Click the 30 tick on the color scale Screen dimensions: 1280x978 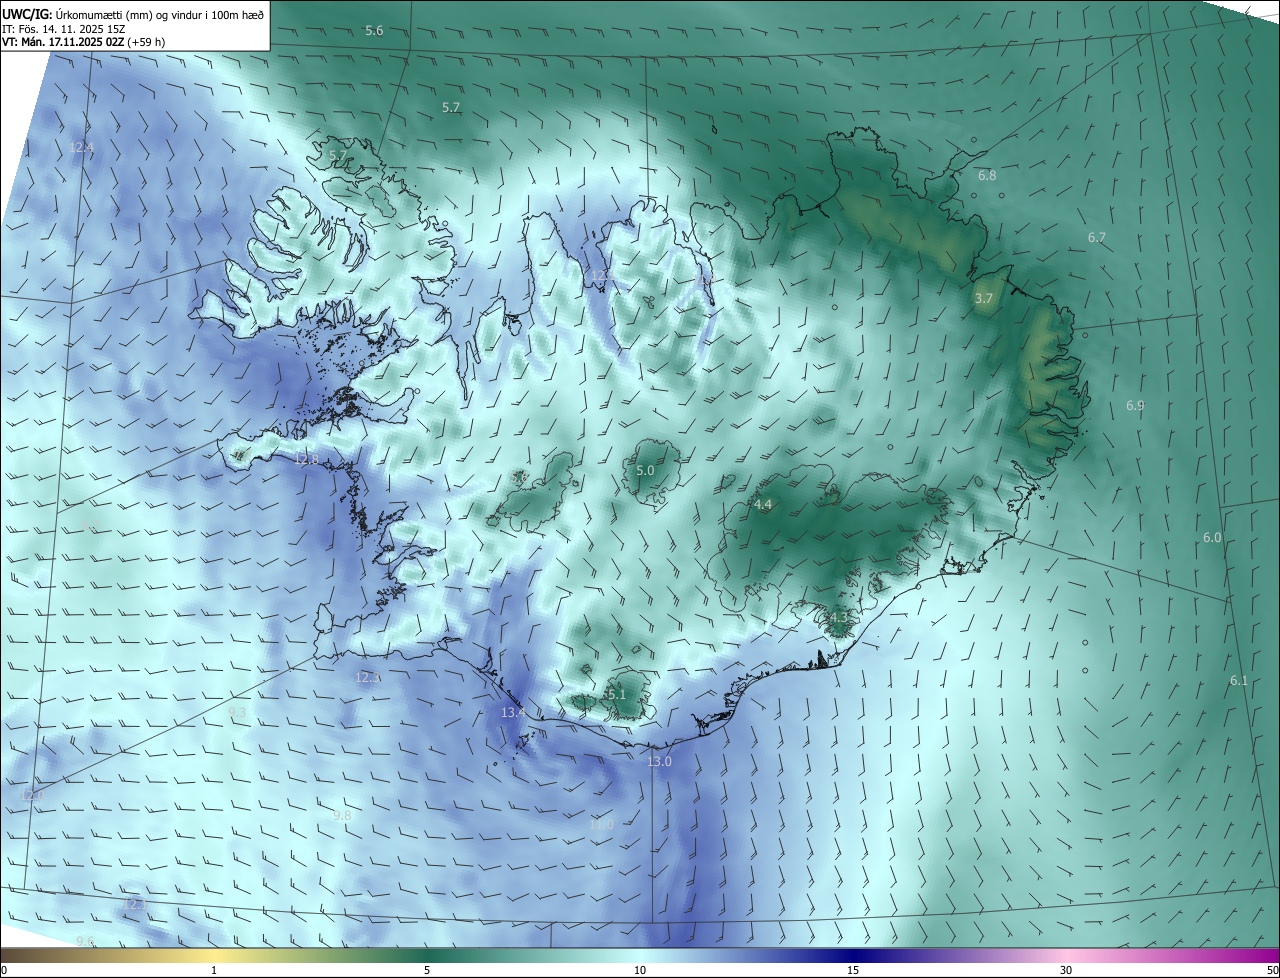tap(1066, 970)
